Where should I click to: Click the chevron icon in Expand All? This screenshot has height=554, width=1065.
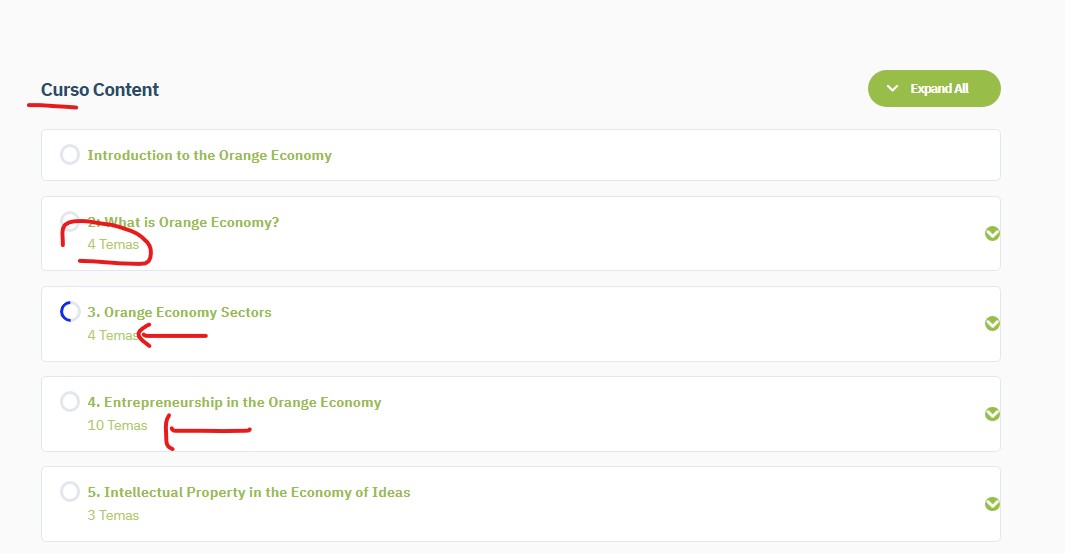[x=892, y=88]
